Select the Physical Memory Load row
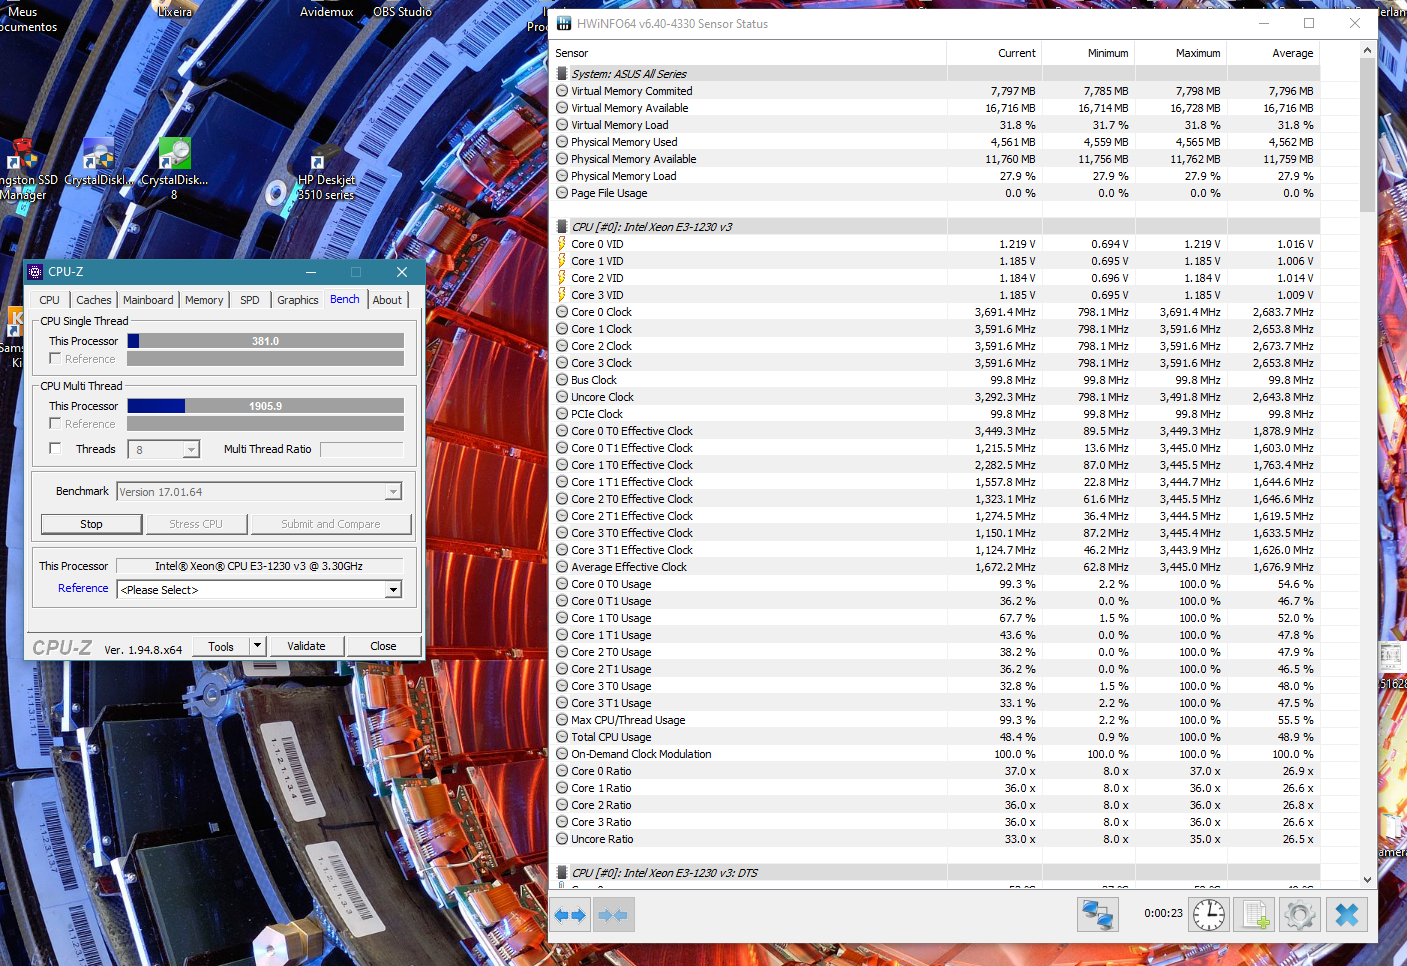The width and height of the screenshot is (1407, 966). 935,176
